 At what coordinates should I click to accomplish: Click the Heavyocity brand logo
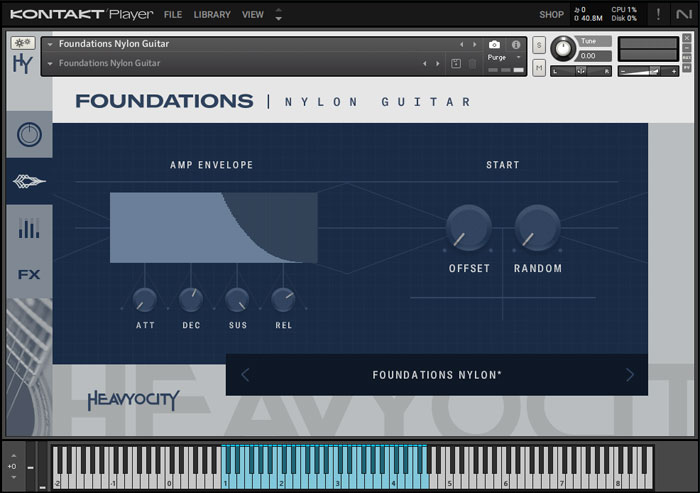[133, 400]
